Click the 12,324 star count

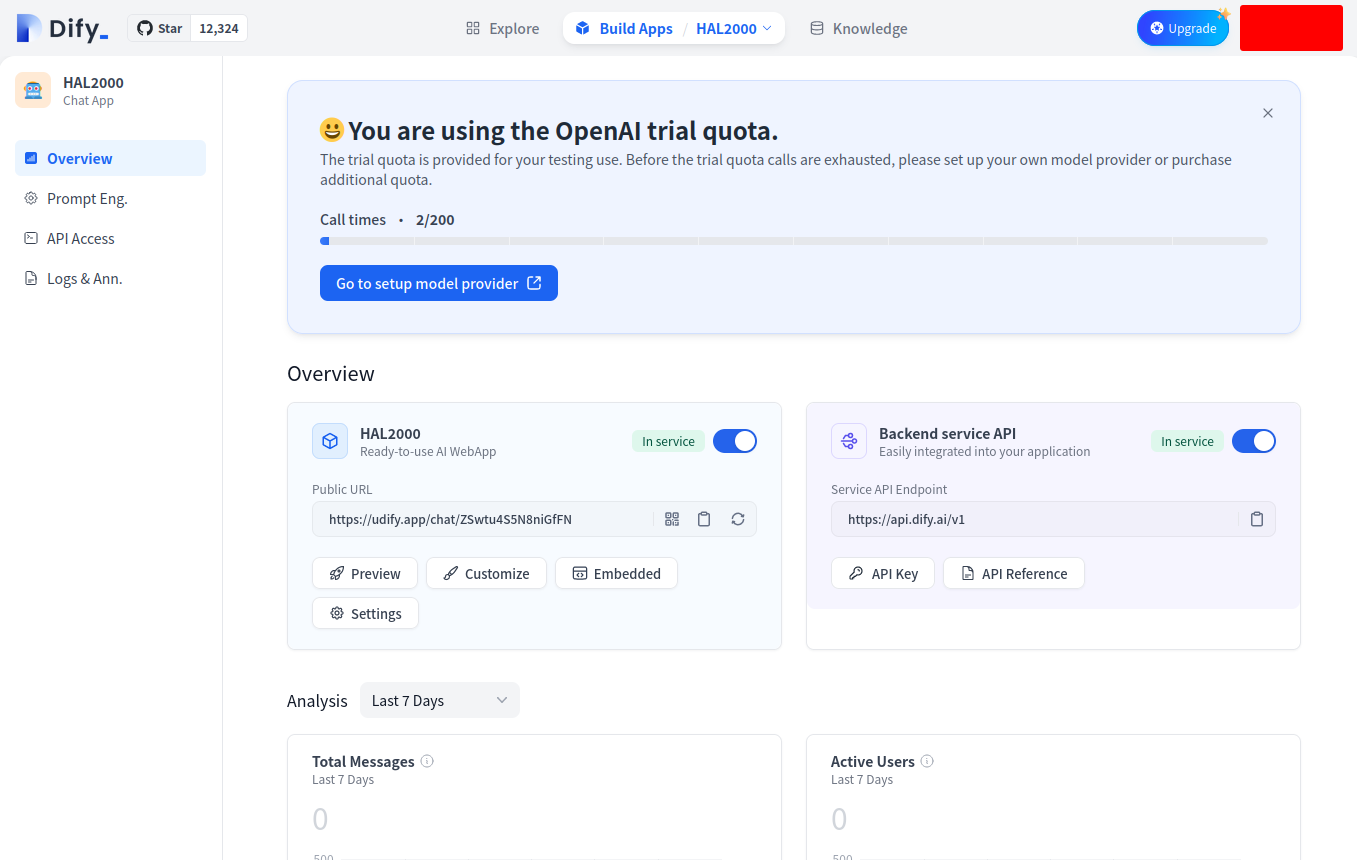tap(219, 28)
